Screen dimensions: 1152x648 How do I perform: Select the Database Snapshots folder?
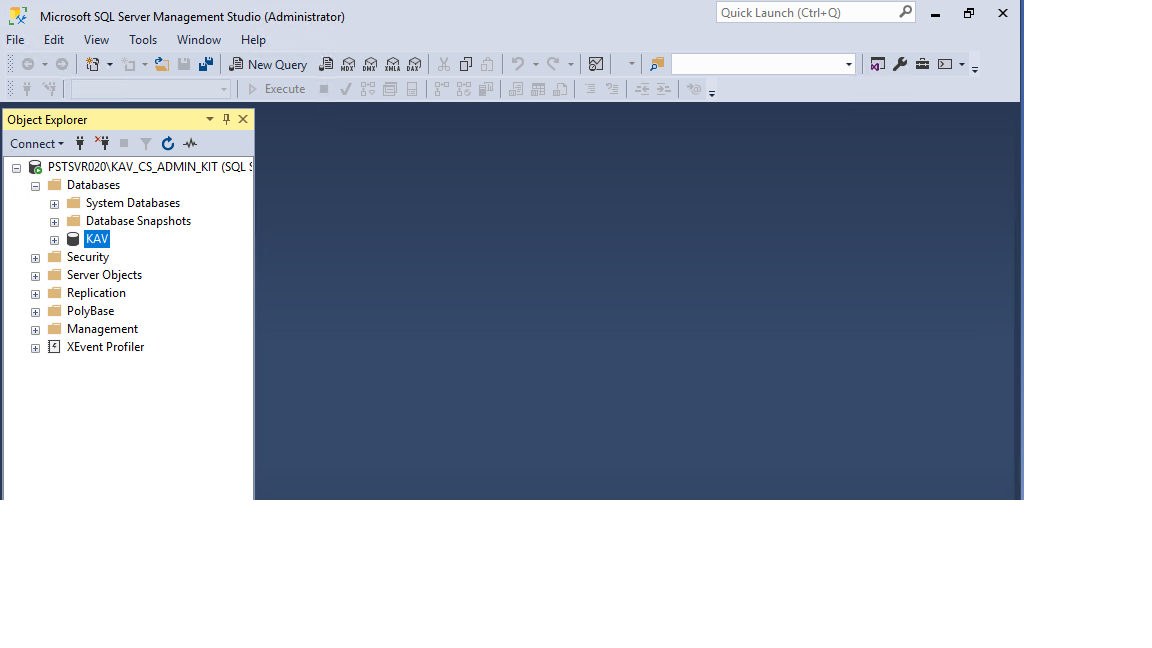[x=138, y=221]
